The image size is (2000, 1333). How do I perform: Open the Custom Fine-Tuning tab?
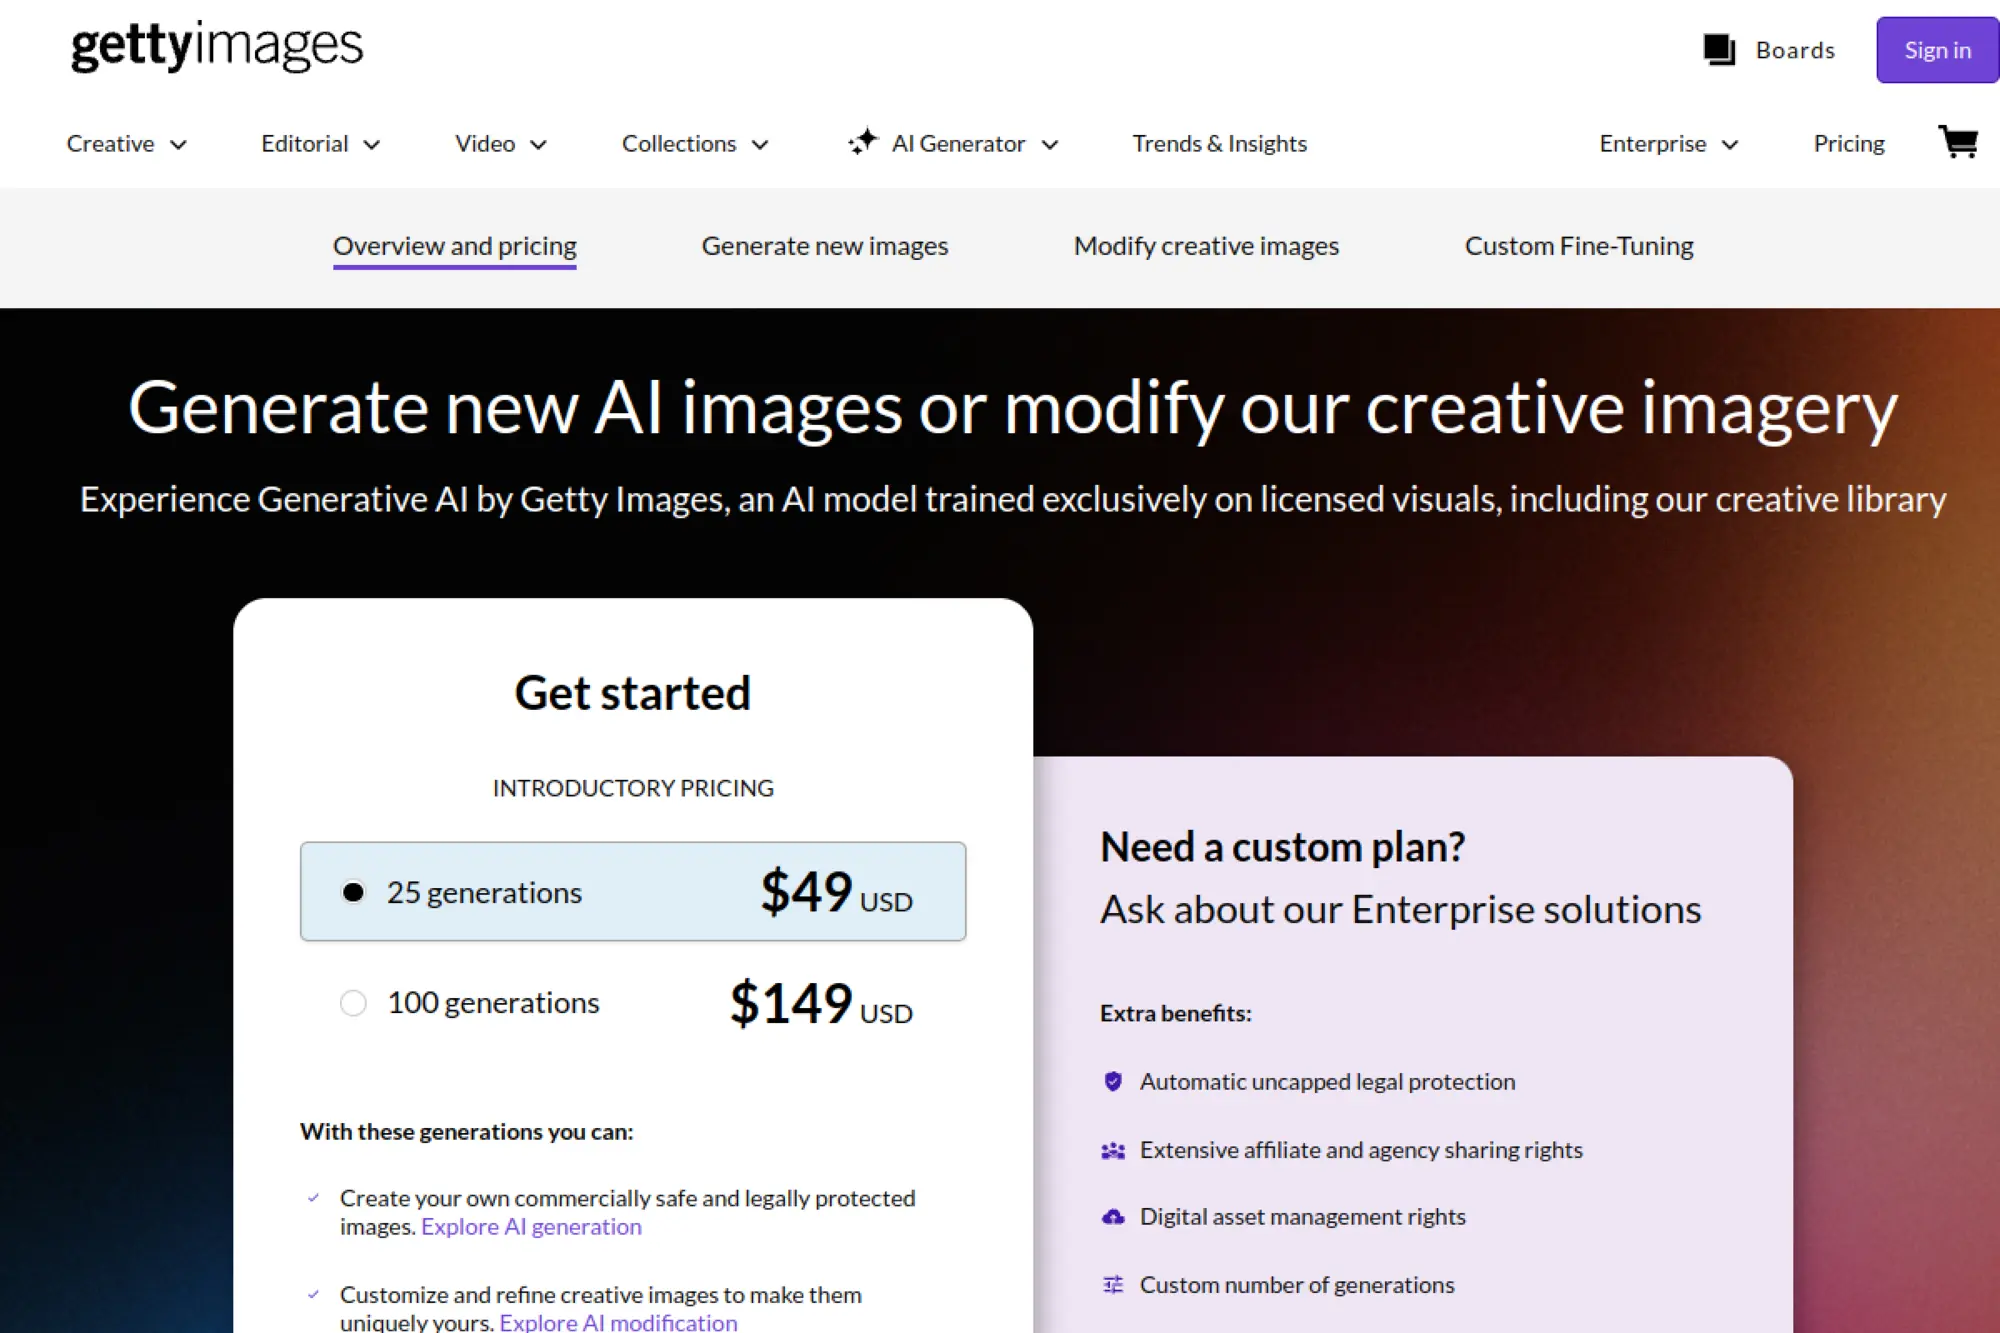1579,245
